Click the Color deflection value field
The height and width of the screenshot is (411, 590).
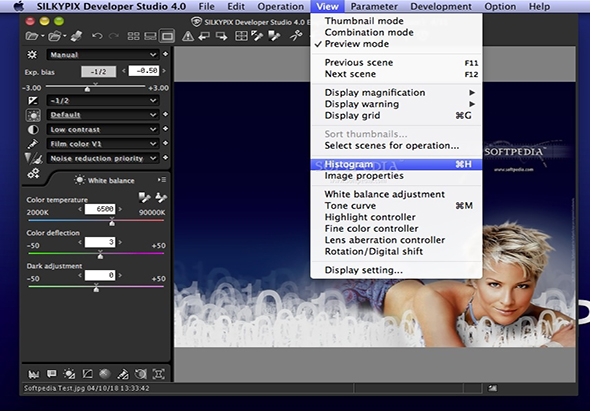(x=100, y=242)
